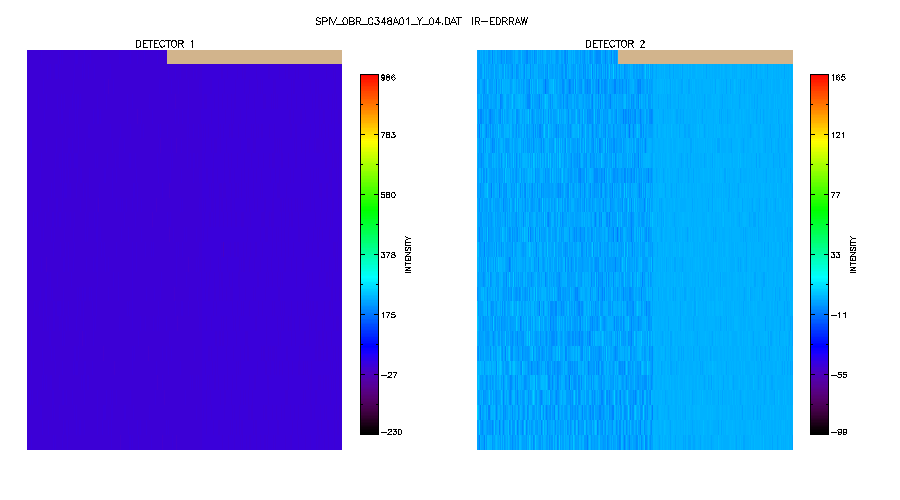
Task: Click the -99 label on Detector 2 scale
Action: pos(839,432)
